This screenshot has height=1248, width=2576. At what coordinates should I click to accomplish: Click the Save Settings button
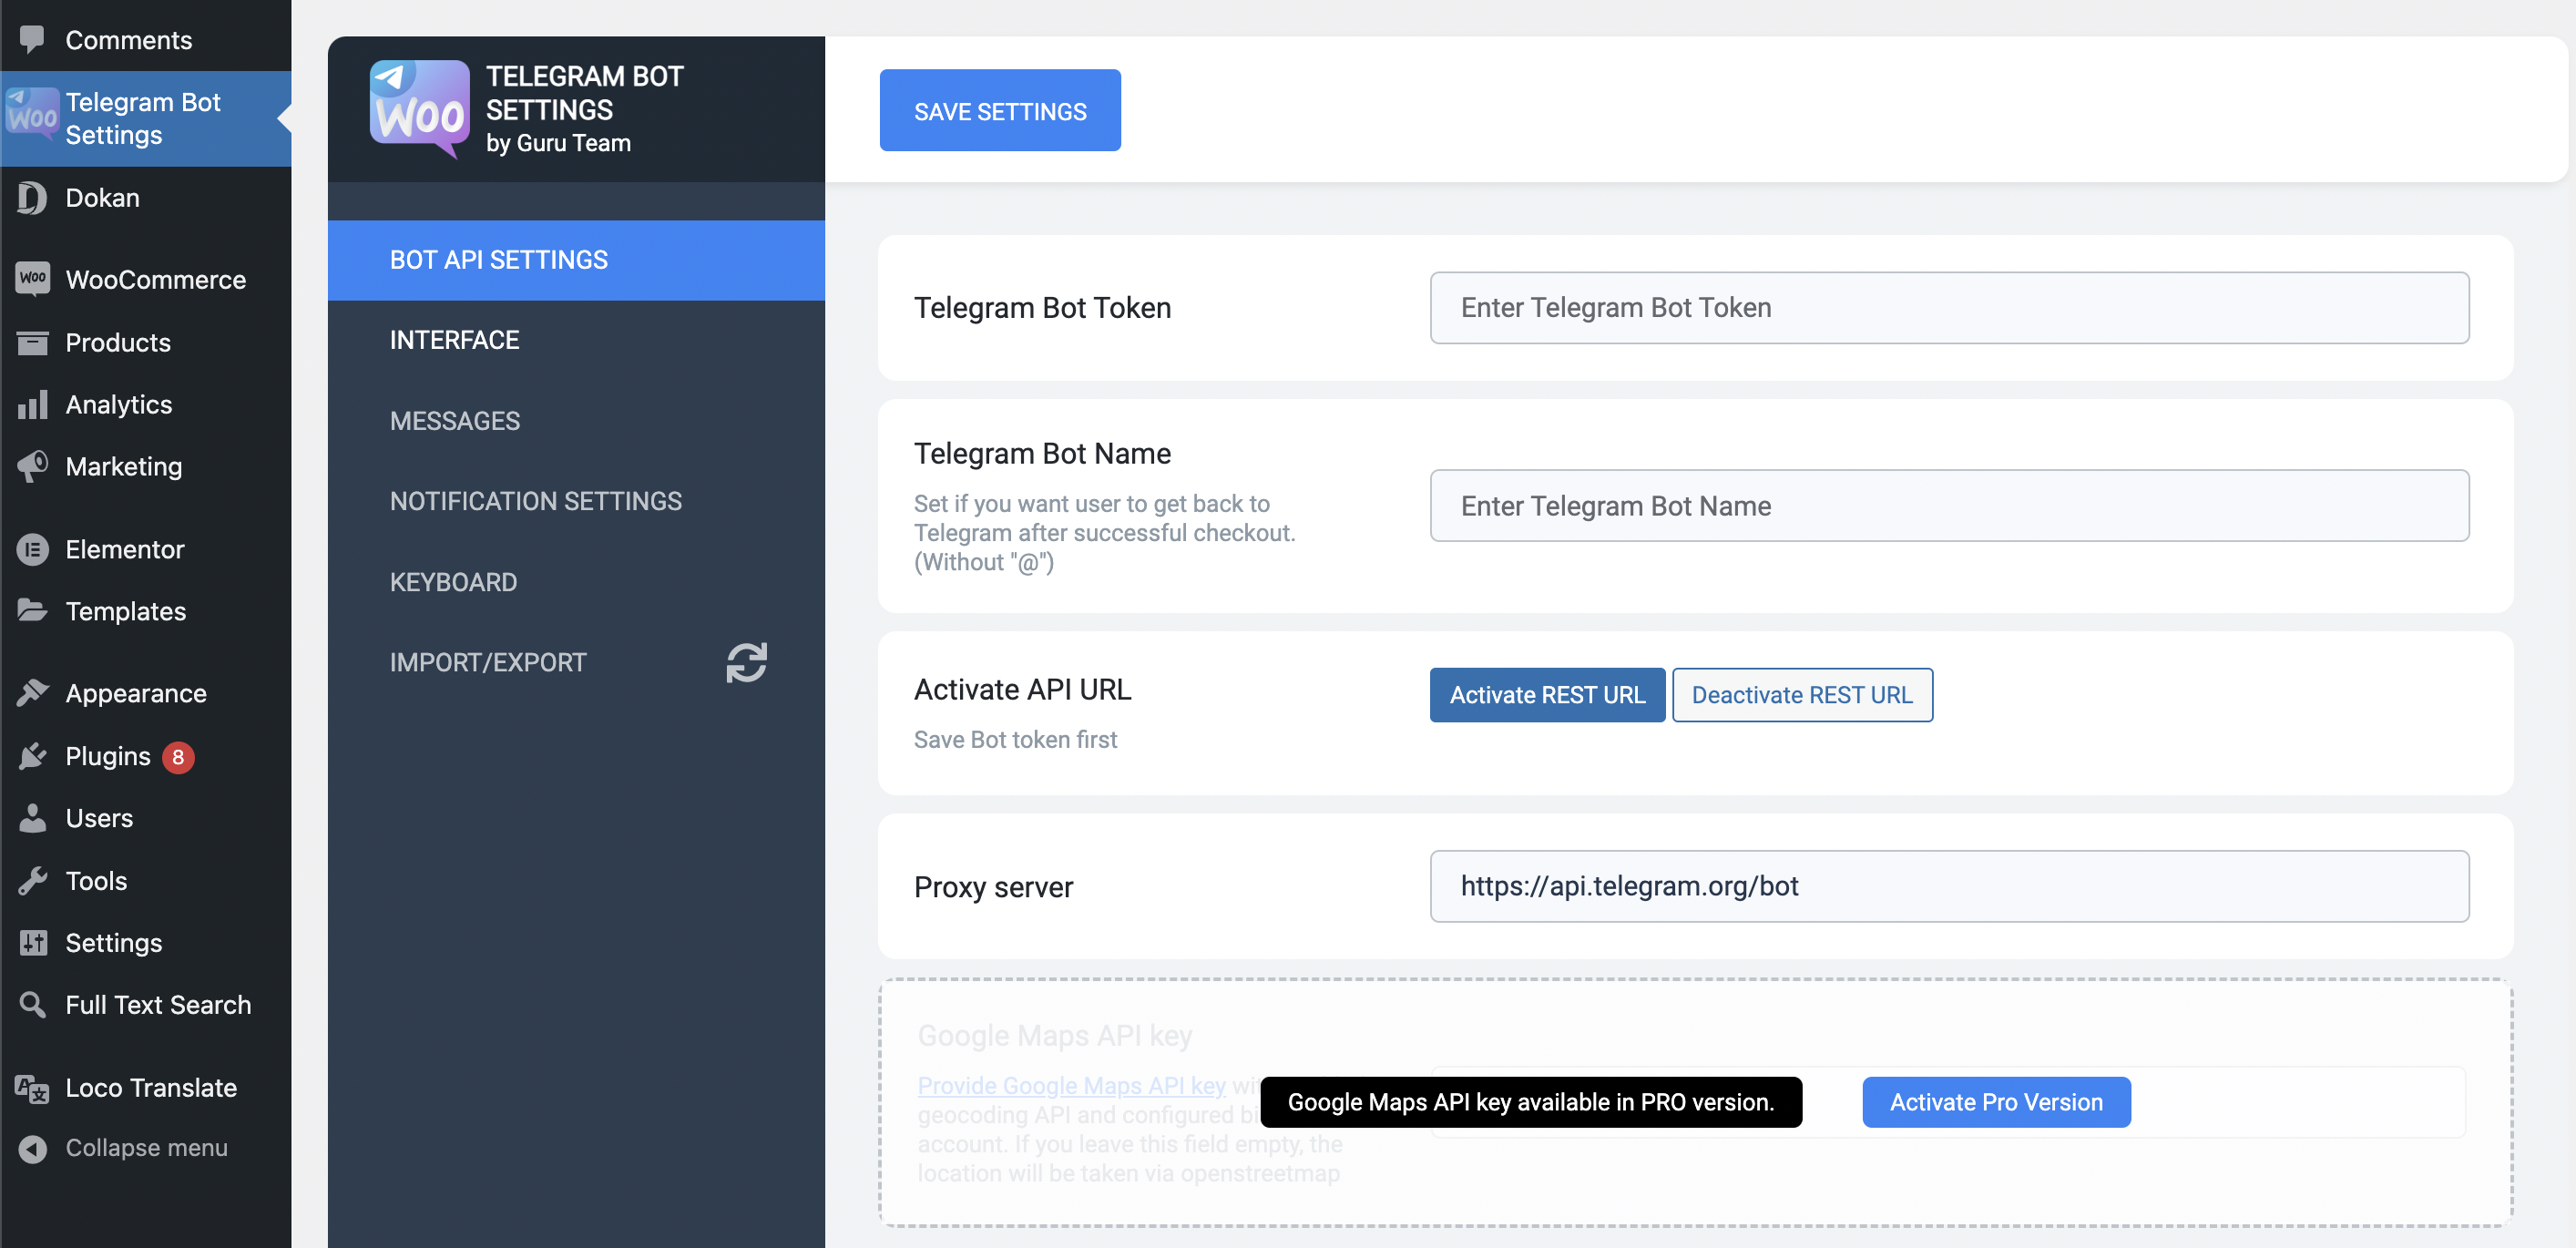point(1000,110)
